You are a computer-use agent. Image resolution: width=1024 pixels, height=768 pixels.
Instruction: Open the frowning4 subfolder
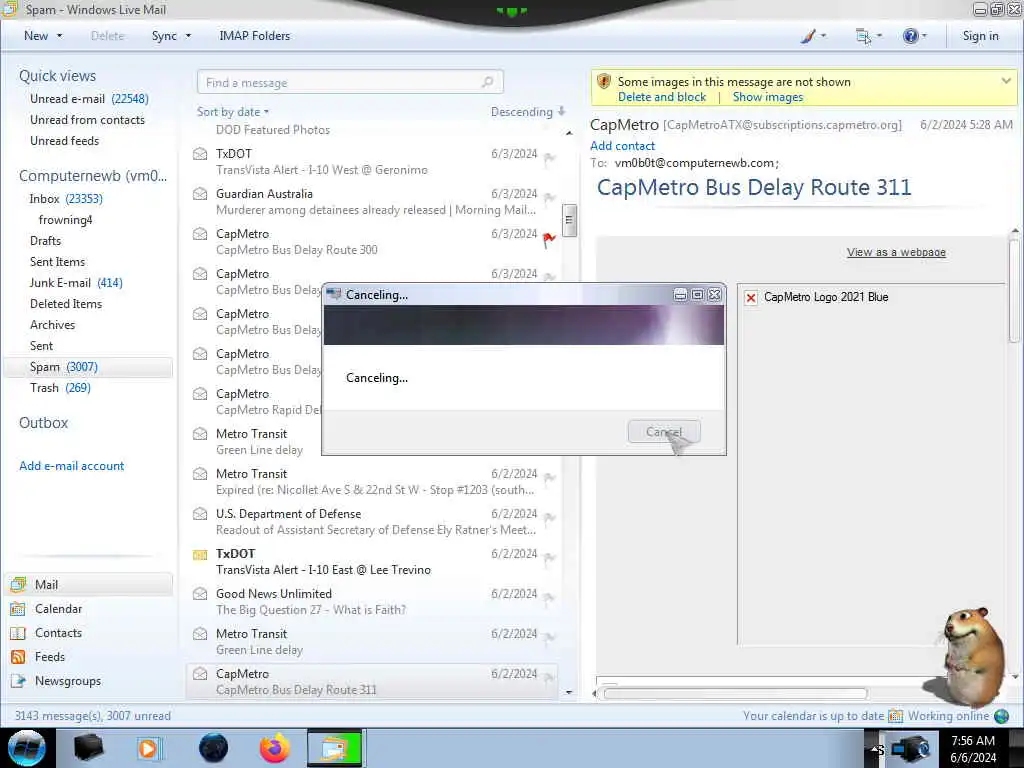[65, 220]
